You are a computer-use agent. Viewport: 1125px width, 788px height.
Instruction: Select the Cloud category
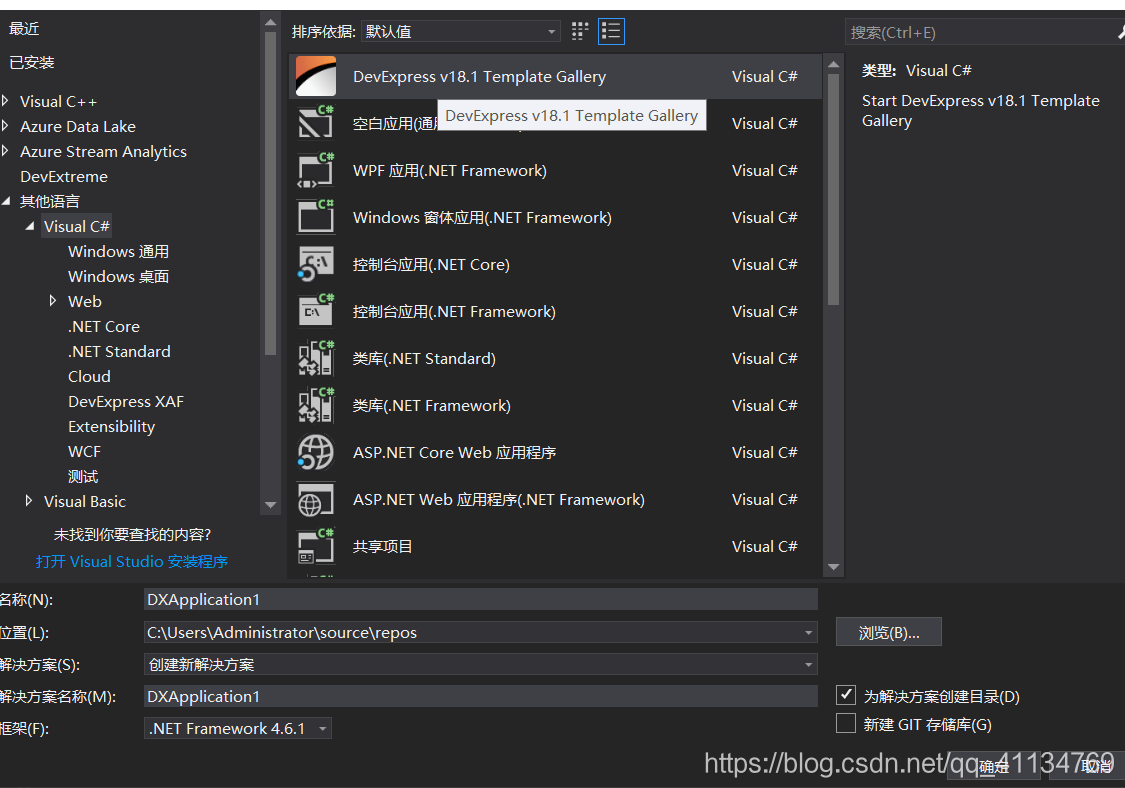89,377
